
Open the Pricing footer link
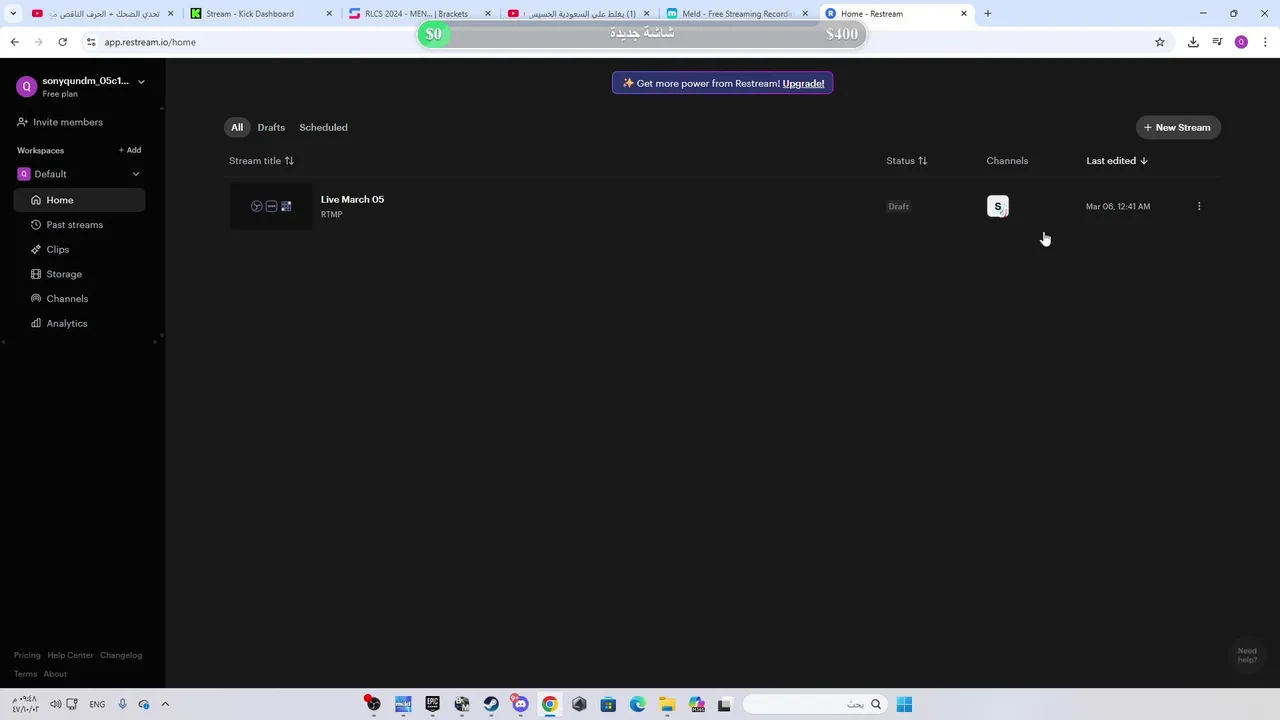coord(27,655)
